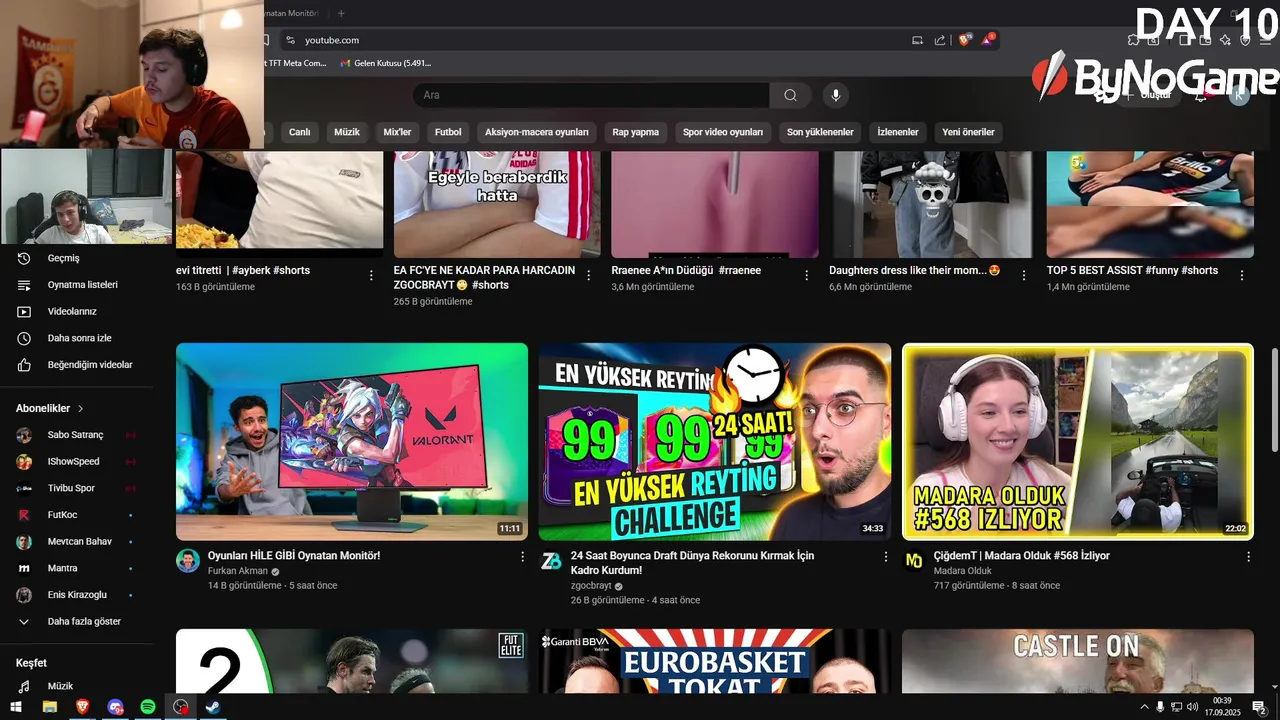Select Rap yapma filter chip

point(636,132)
